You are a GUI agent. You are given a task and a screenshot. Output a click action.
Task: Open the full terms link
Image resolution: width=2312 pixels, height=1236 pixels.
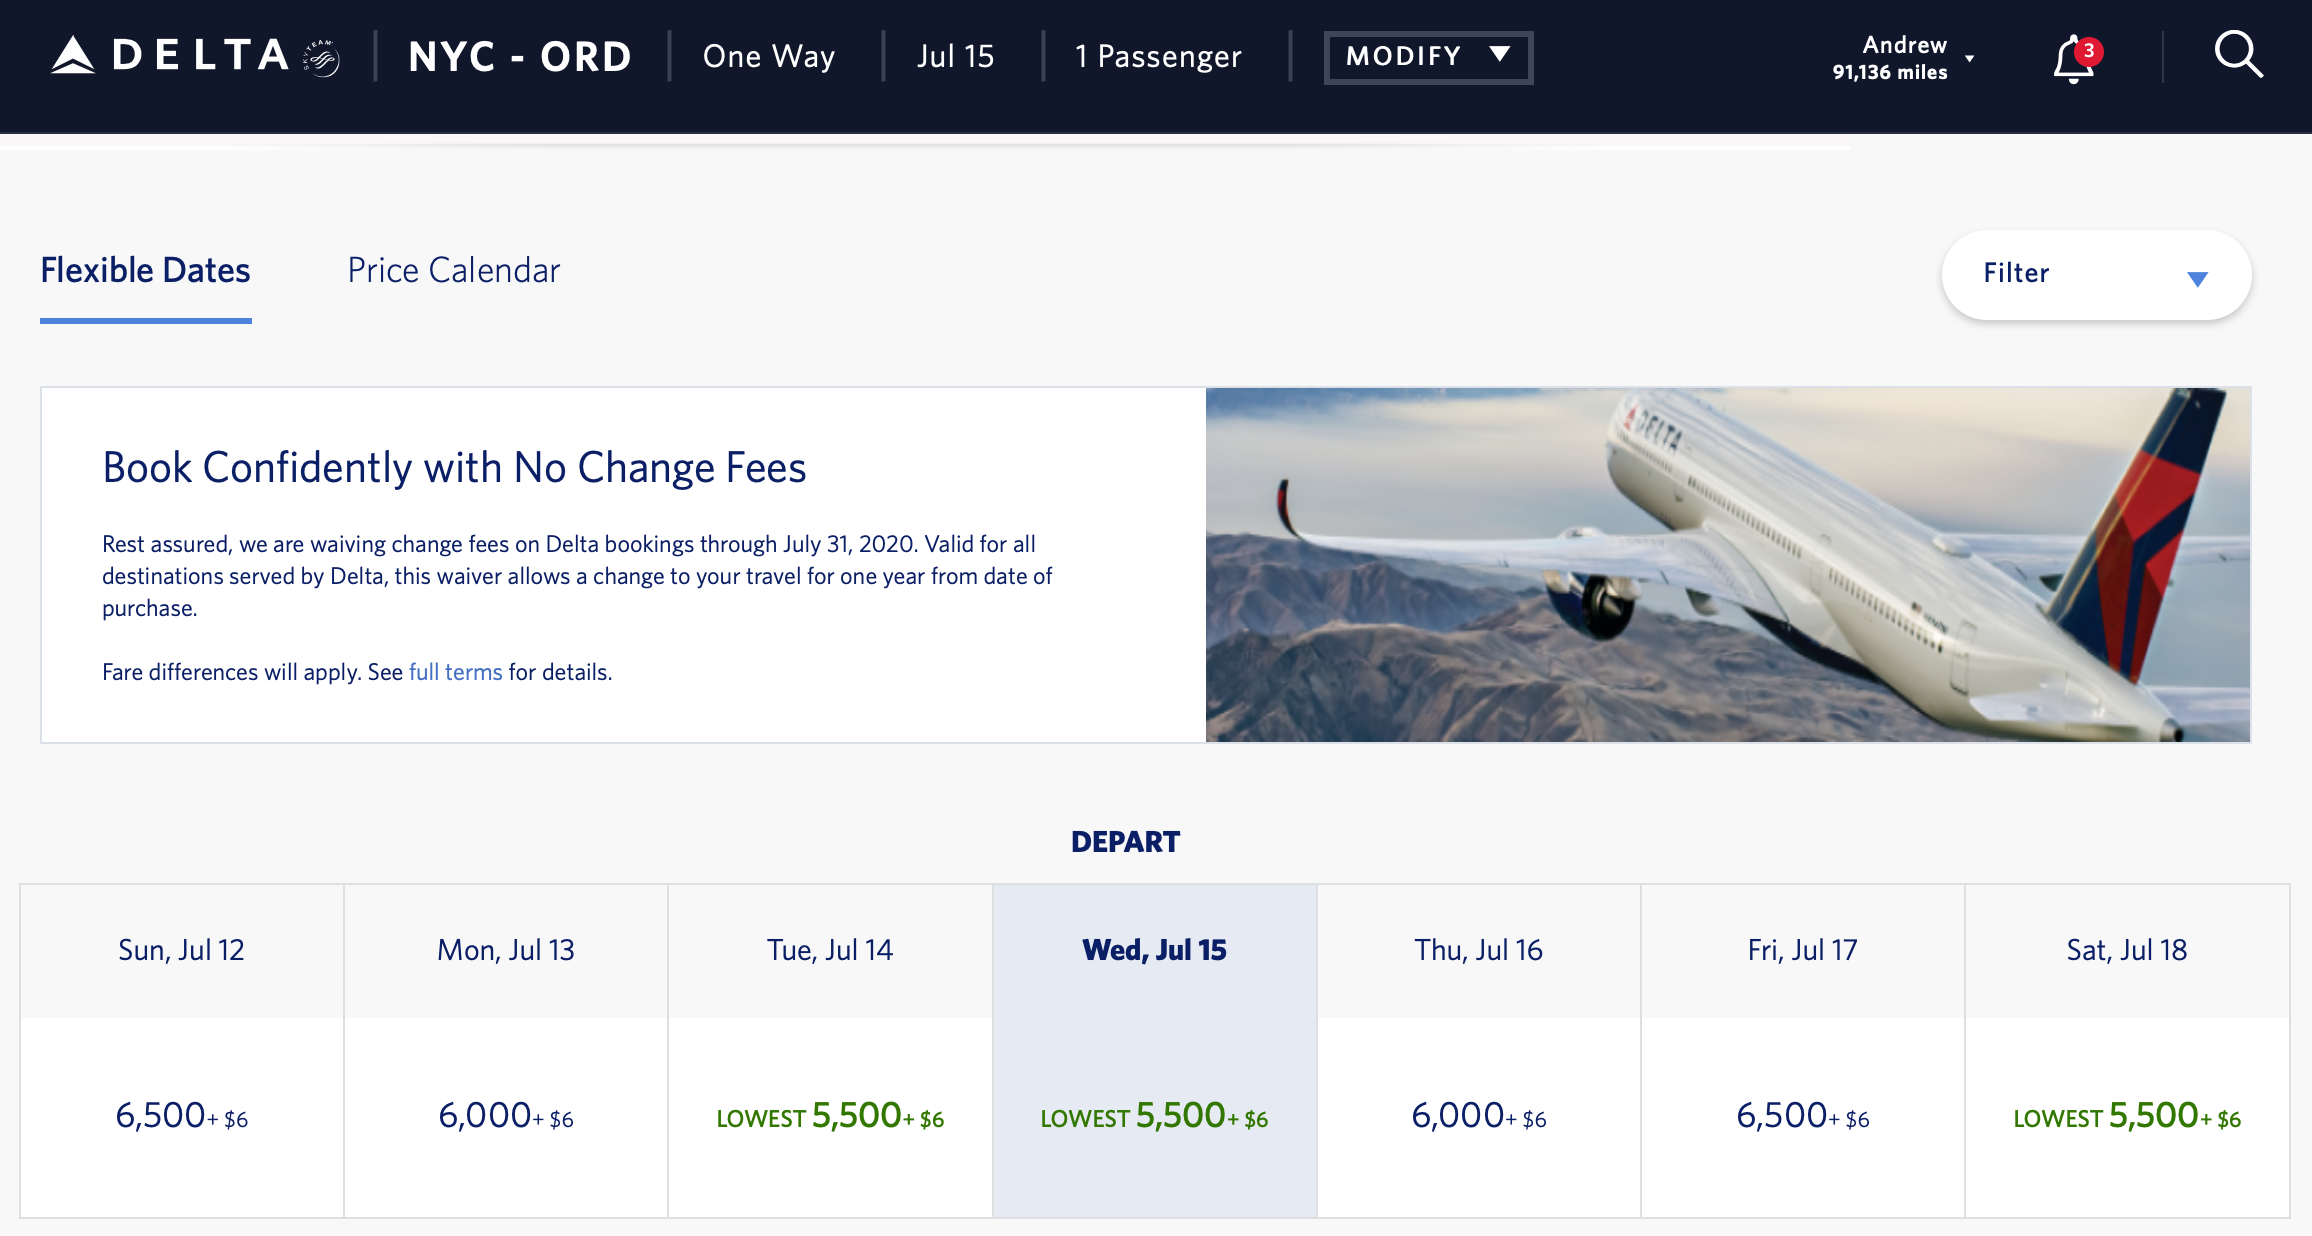(455, 672)
